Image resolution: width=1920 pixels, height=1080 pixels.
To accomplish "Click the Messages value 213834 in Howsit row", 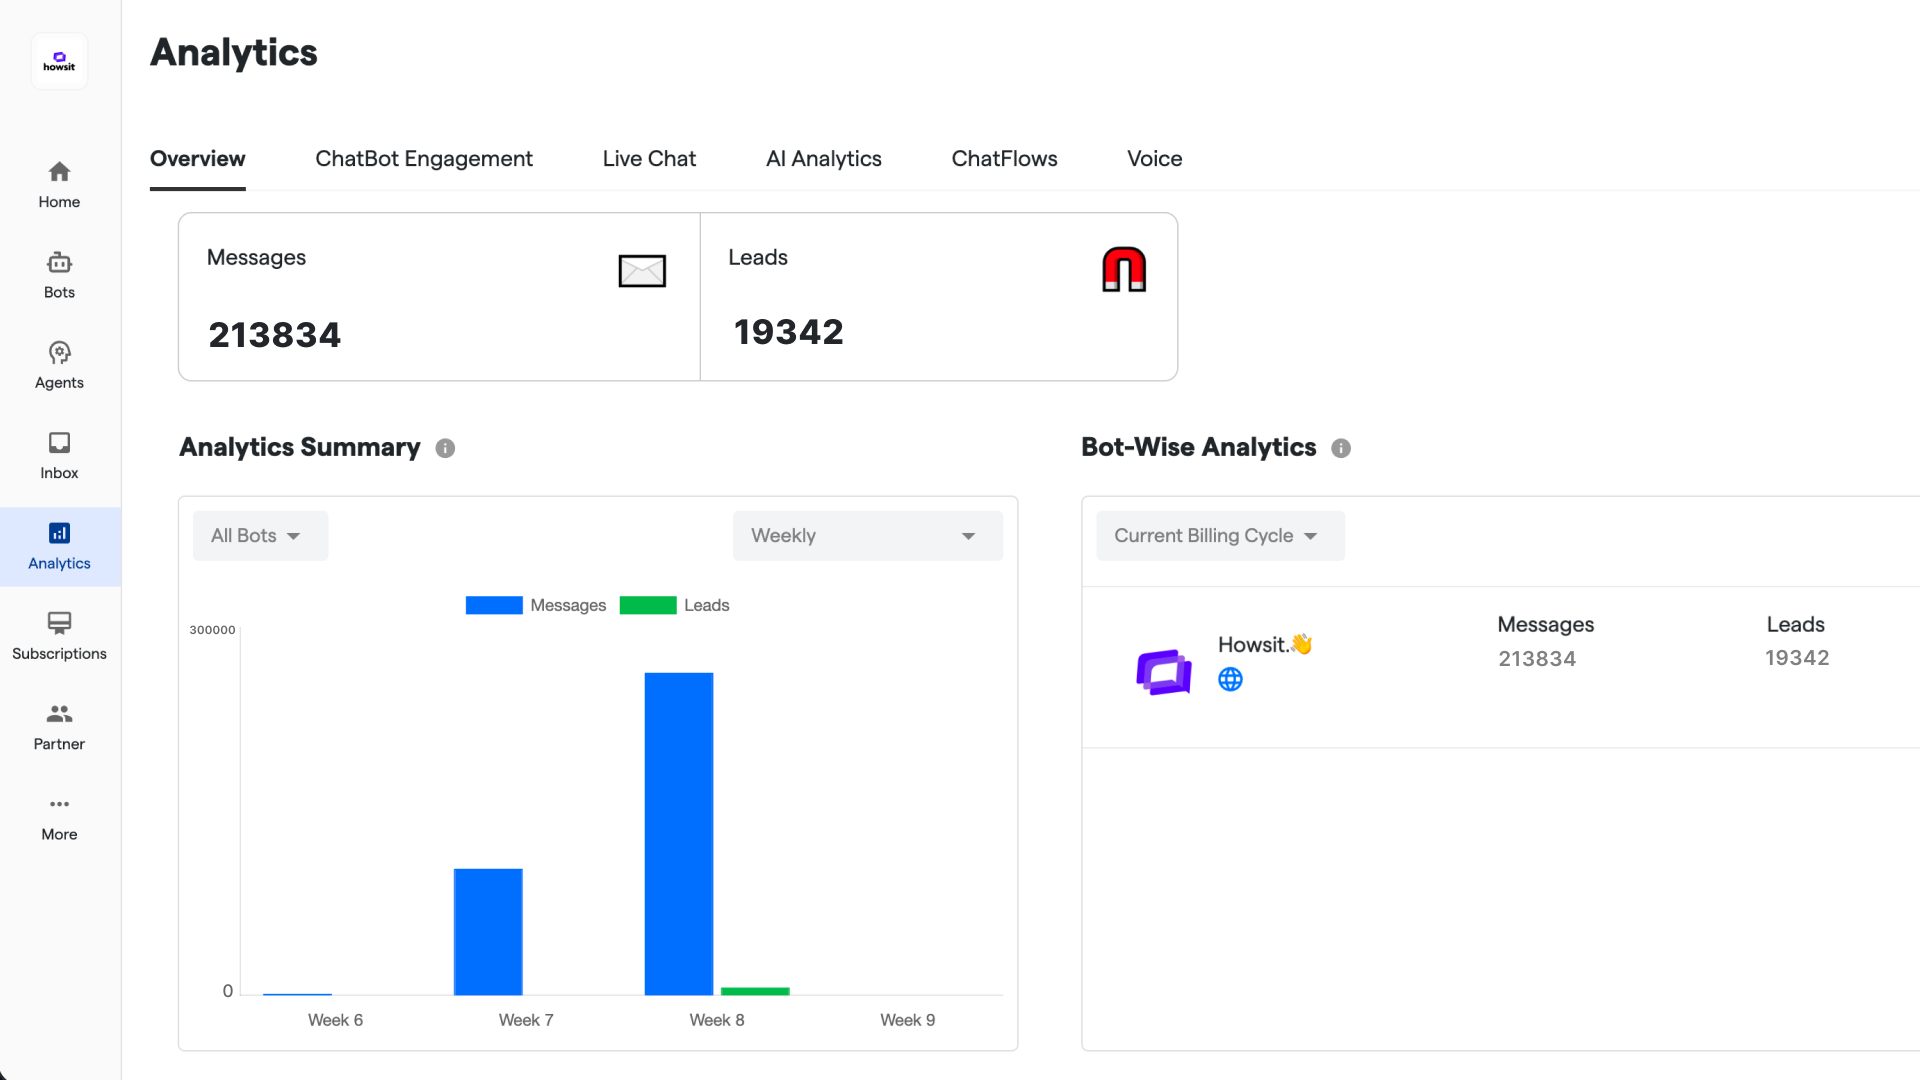I will (x=1537, y=659).
